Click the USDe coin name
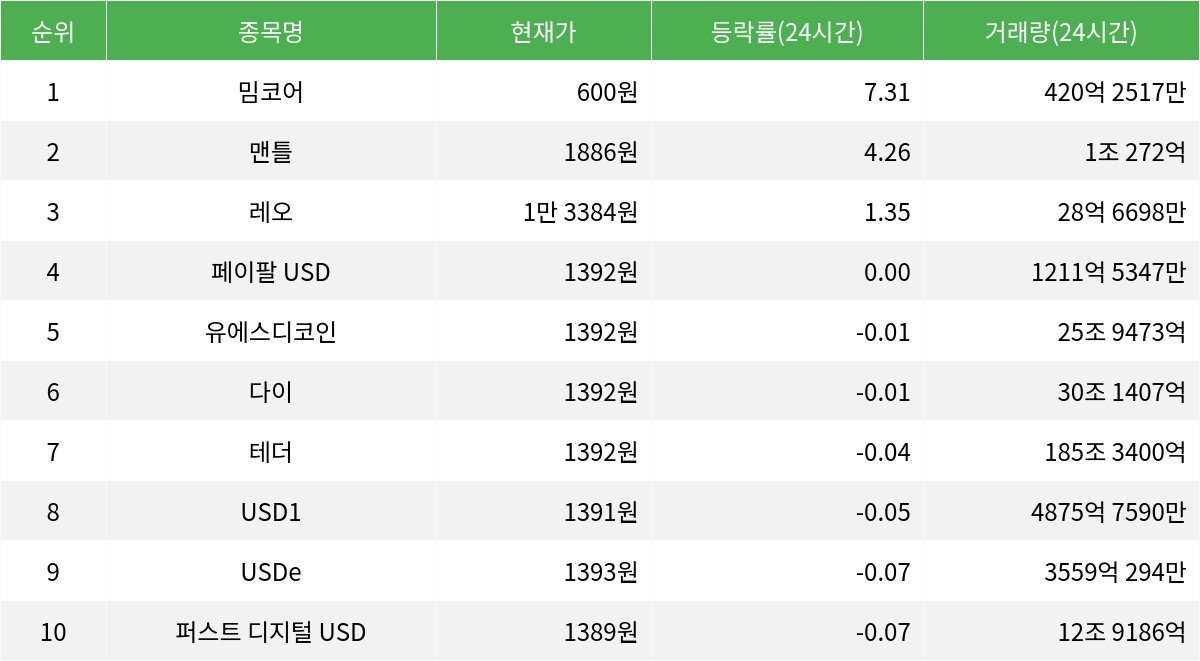This screenshot has height=661, width=1200. pos(271,572)
